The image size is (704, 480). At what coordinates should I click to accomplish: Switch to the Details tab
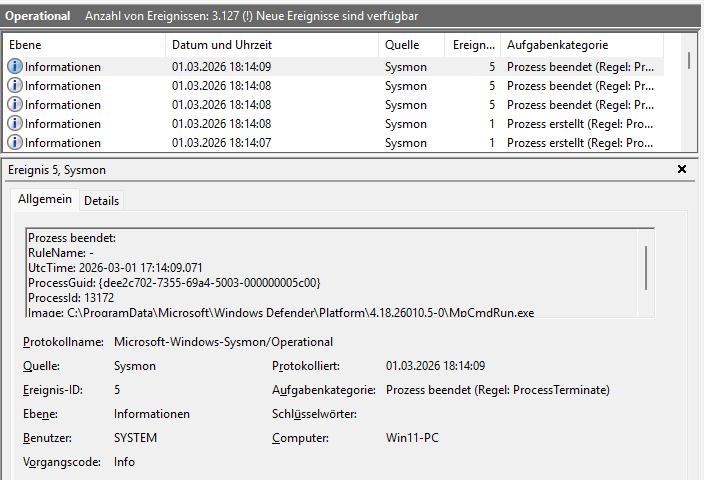click(101, 201)
